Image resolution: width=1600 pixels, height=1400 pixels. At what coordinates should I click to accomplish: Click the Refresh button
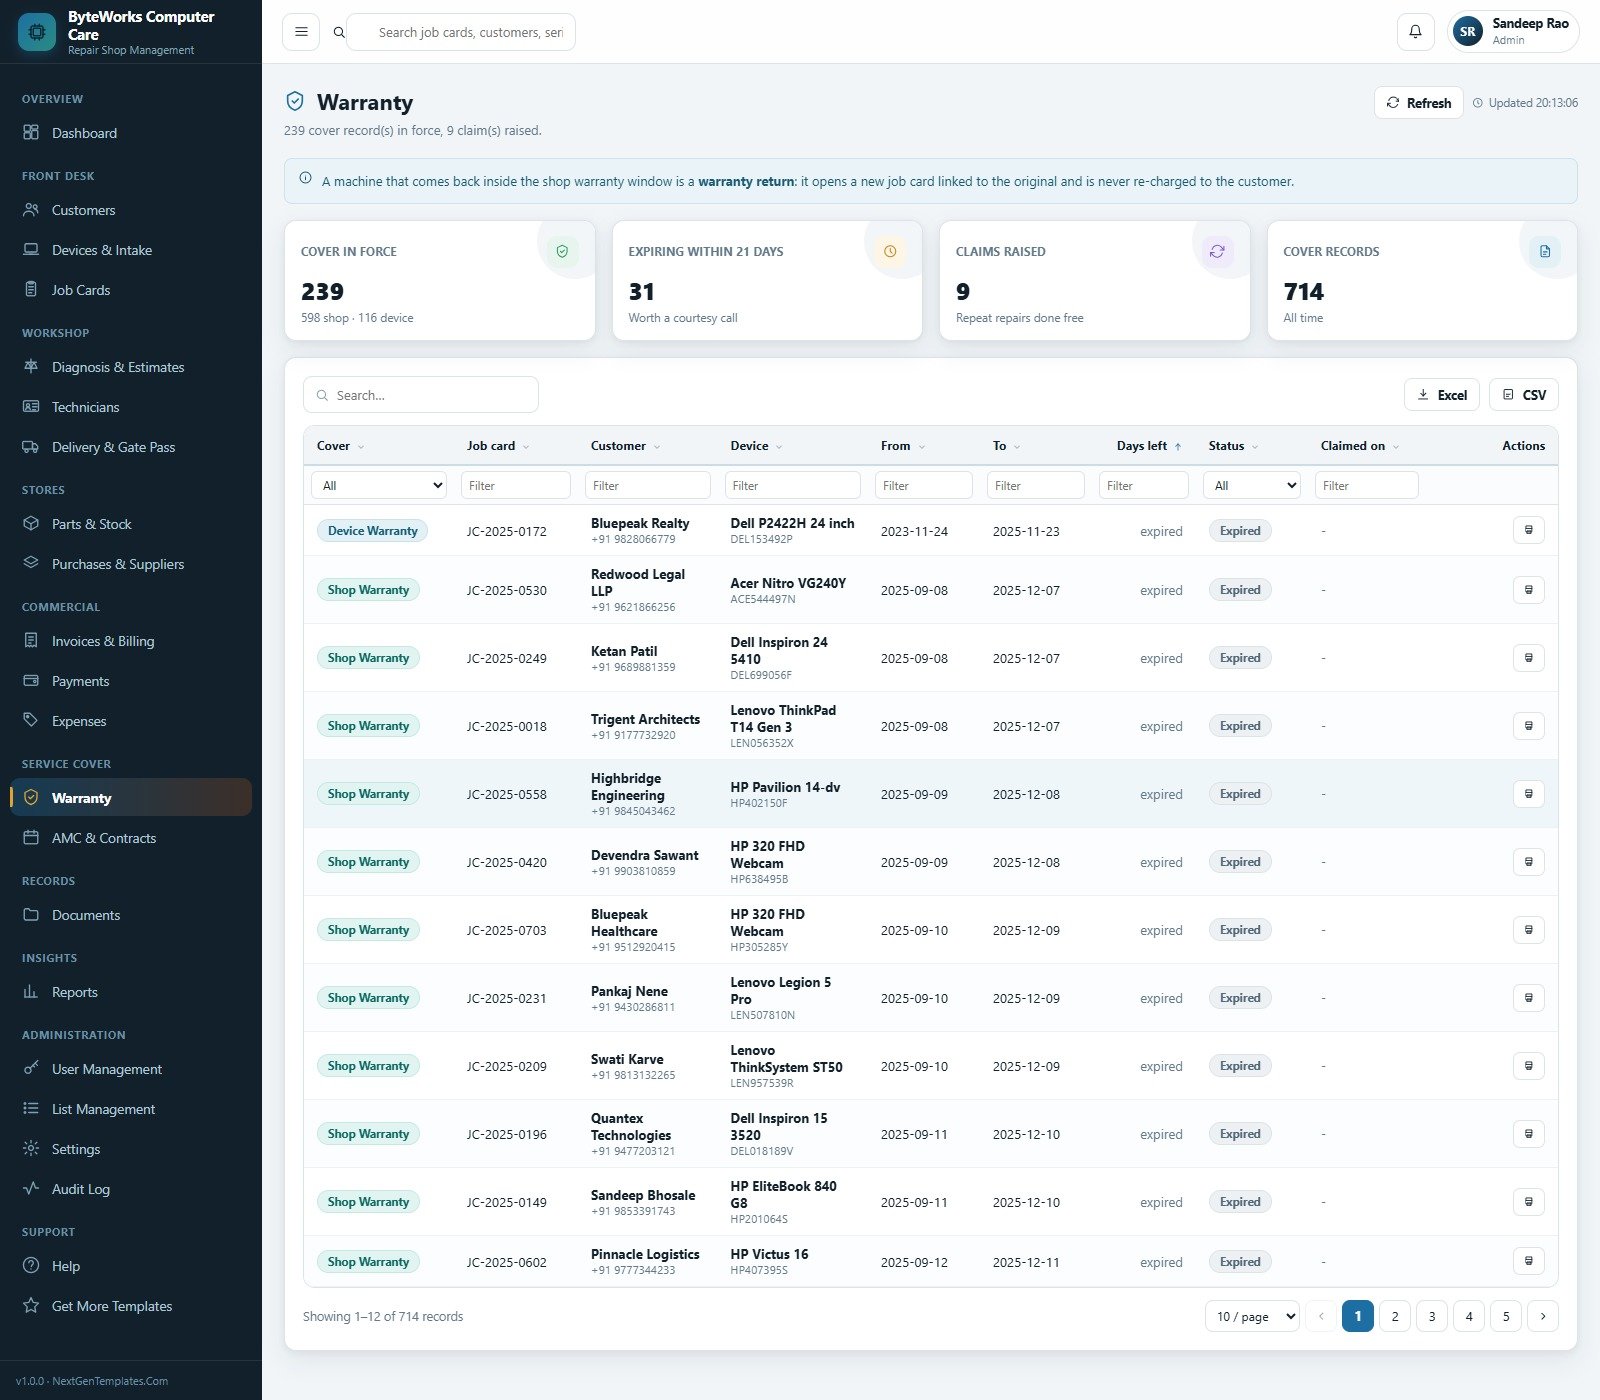tap(1418, 103)
